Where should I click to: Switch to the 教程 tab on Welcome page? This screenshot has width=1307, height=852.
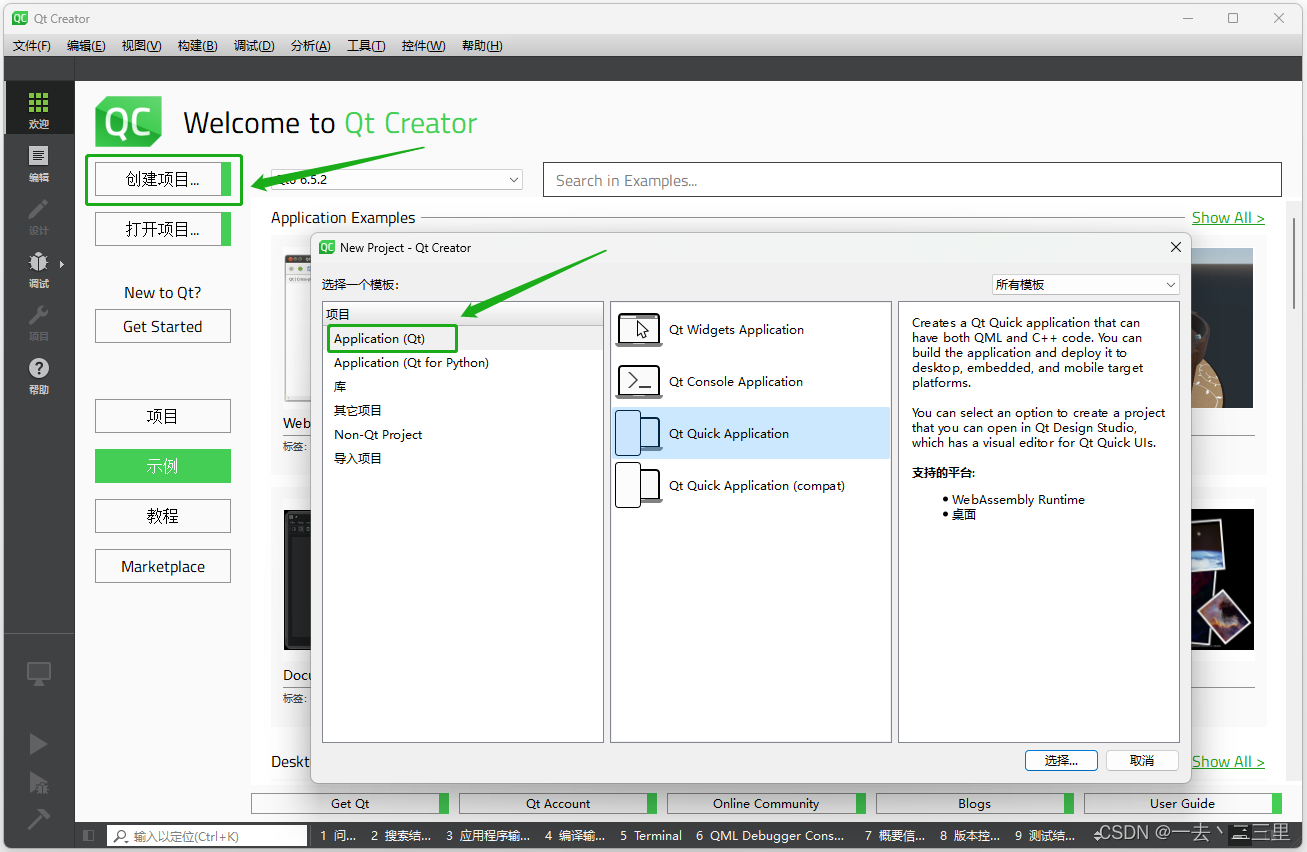coord(163,516)
